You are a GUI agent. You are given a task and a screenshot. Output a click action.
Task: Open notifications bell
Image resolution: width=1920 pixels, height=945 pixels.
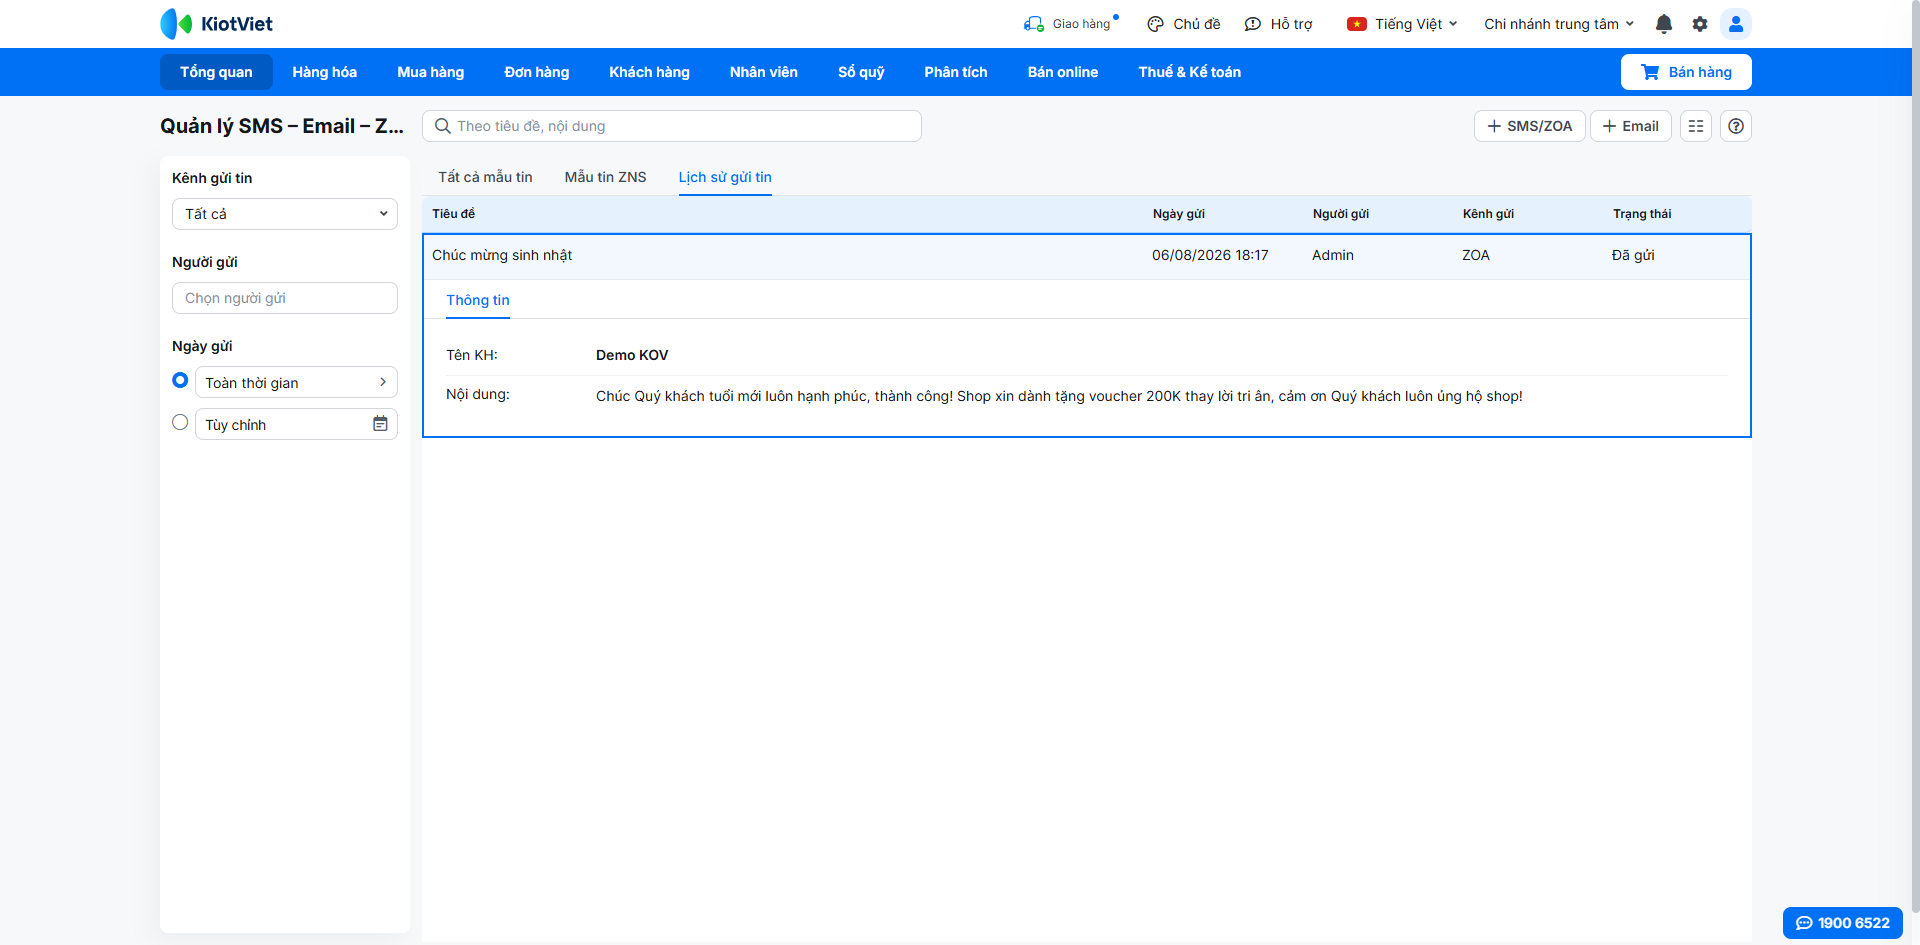(x=1664, y=24)
